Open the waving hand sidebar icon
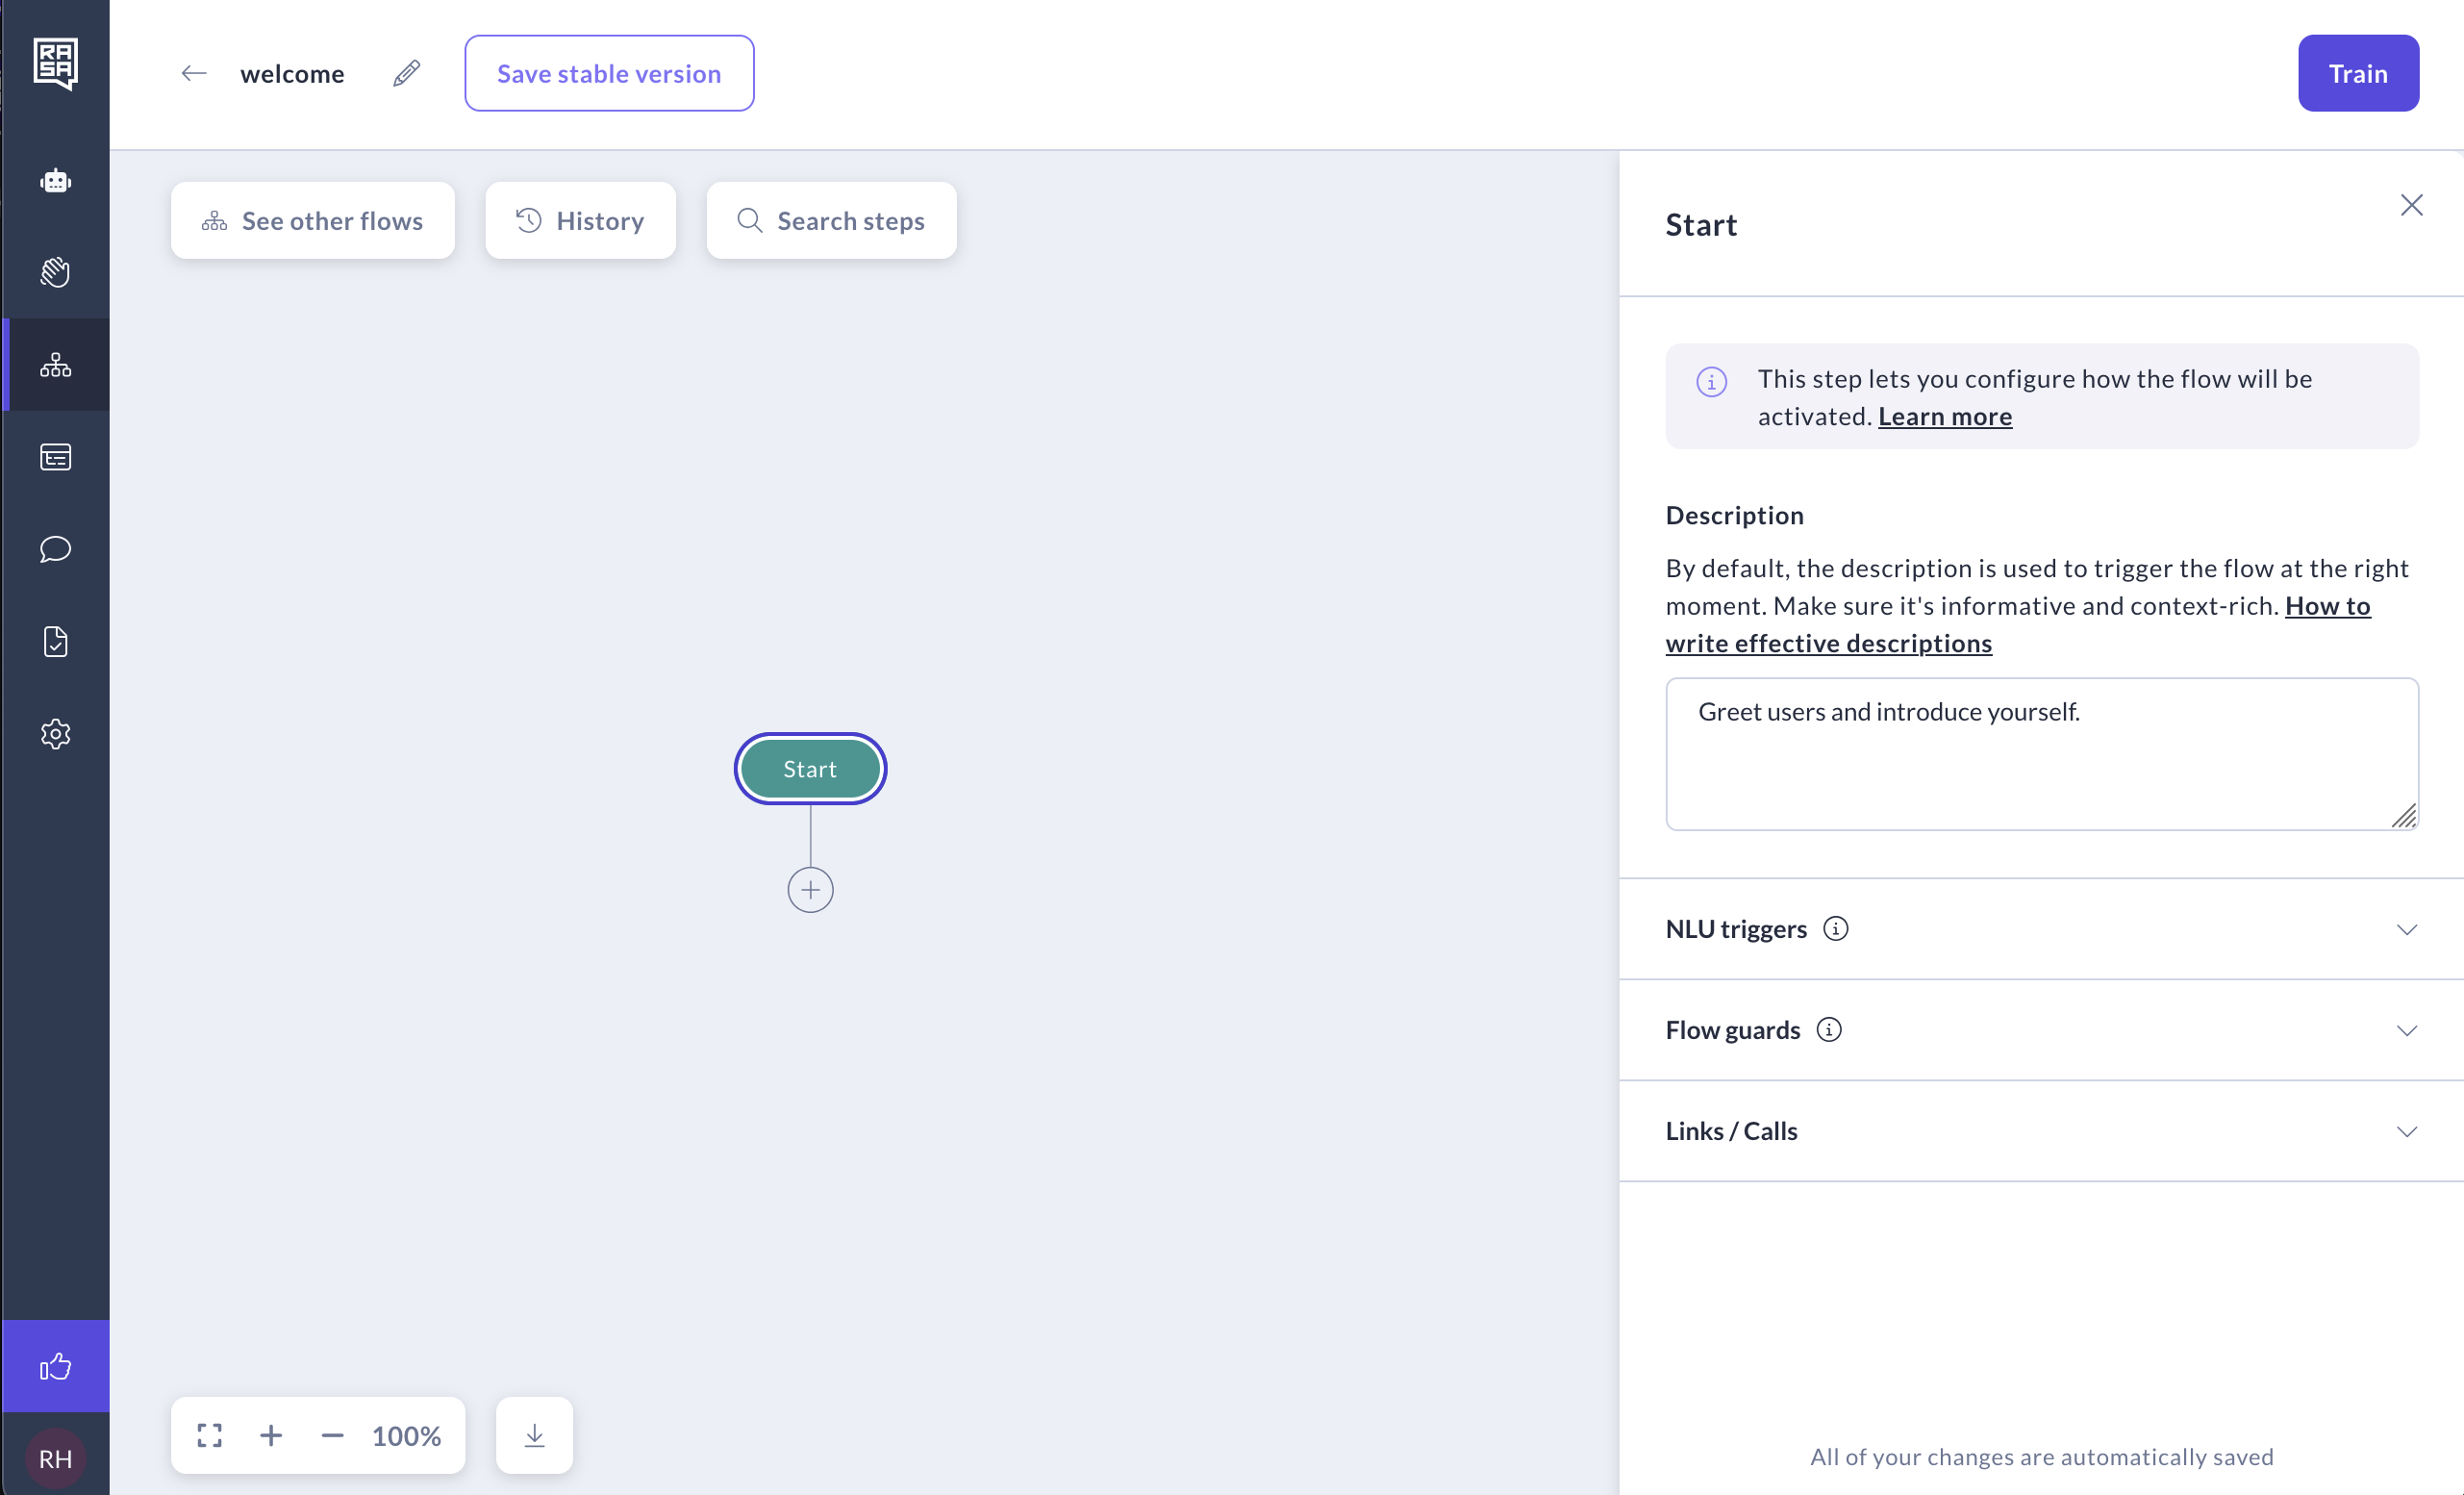 [55, 272]
